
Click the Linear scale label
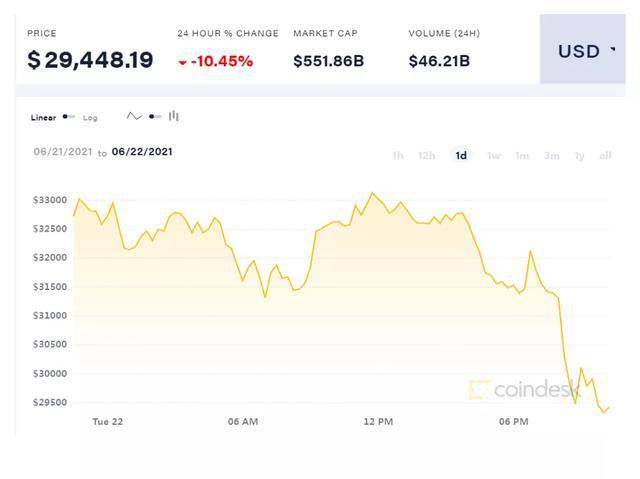tap(43, 118)
